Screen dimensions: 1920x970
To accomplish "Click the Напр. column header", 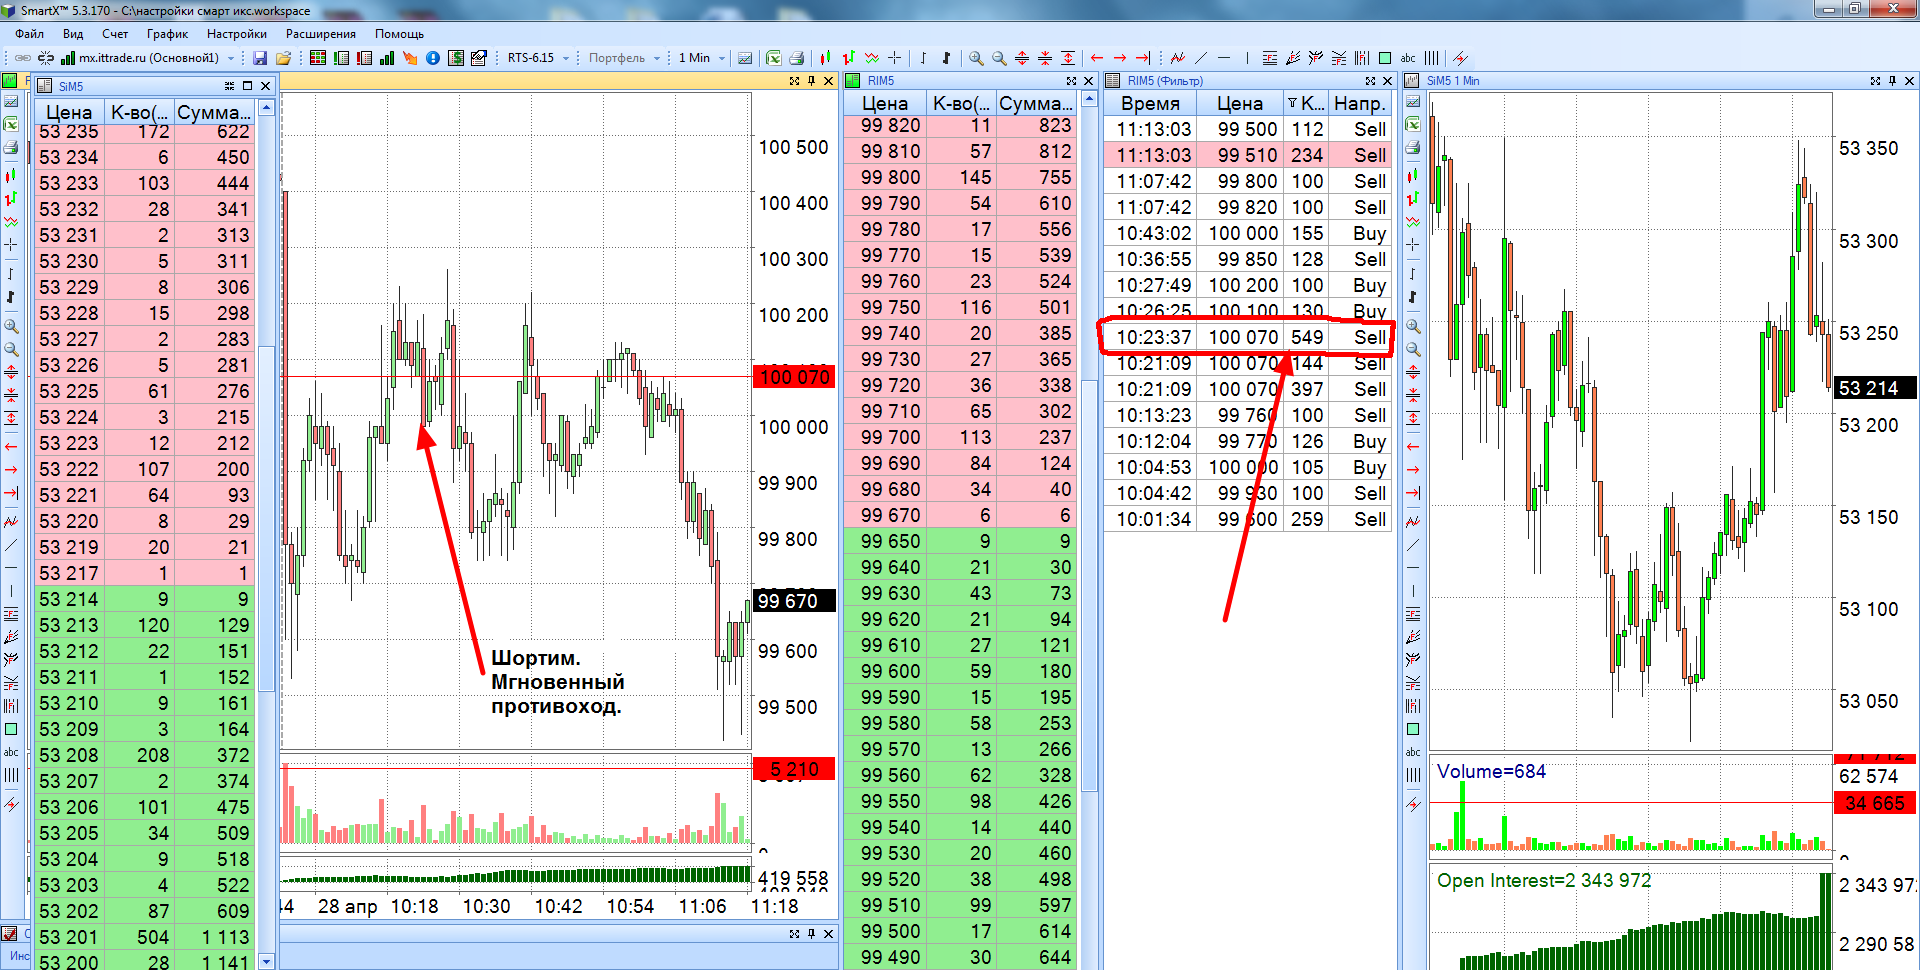I will pos(1360,103).
